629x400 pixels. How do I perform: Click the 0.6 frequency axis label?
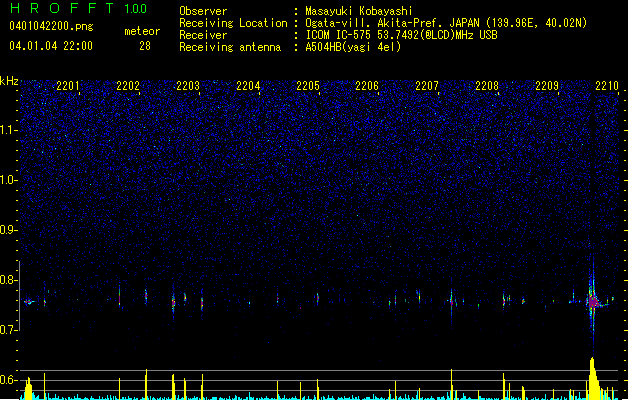(x=9, y=380)
